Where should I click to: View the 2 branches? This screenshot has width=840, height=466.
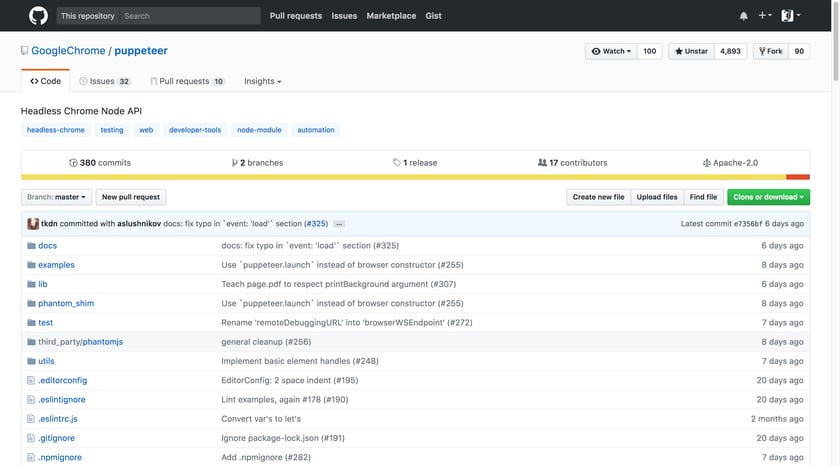[257, 163]
